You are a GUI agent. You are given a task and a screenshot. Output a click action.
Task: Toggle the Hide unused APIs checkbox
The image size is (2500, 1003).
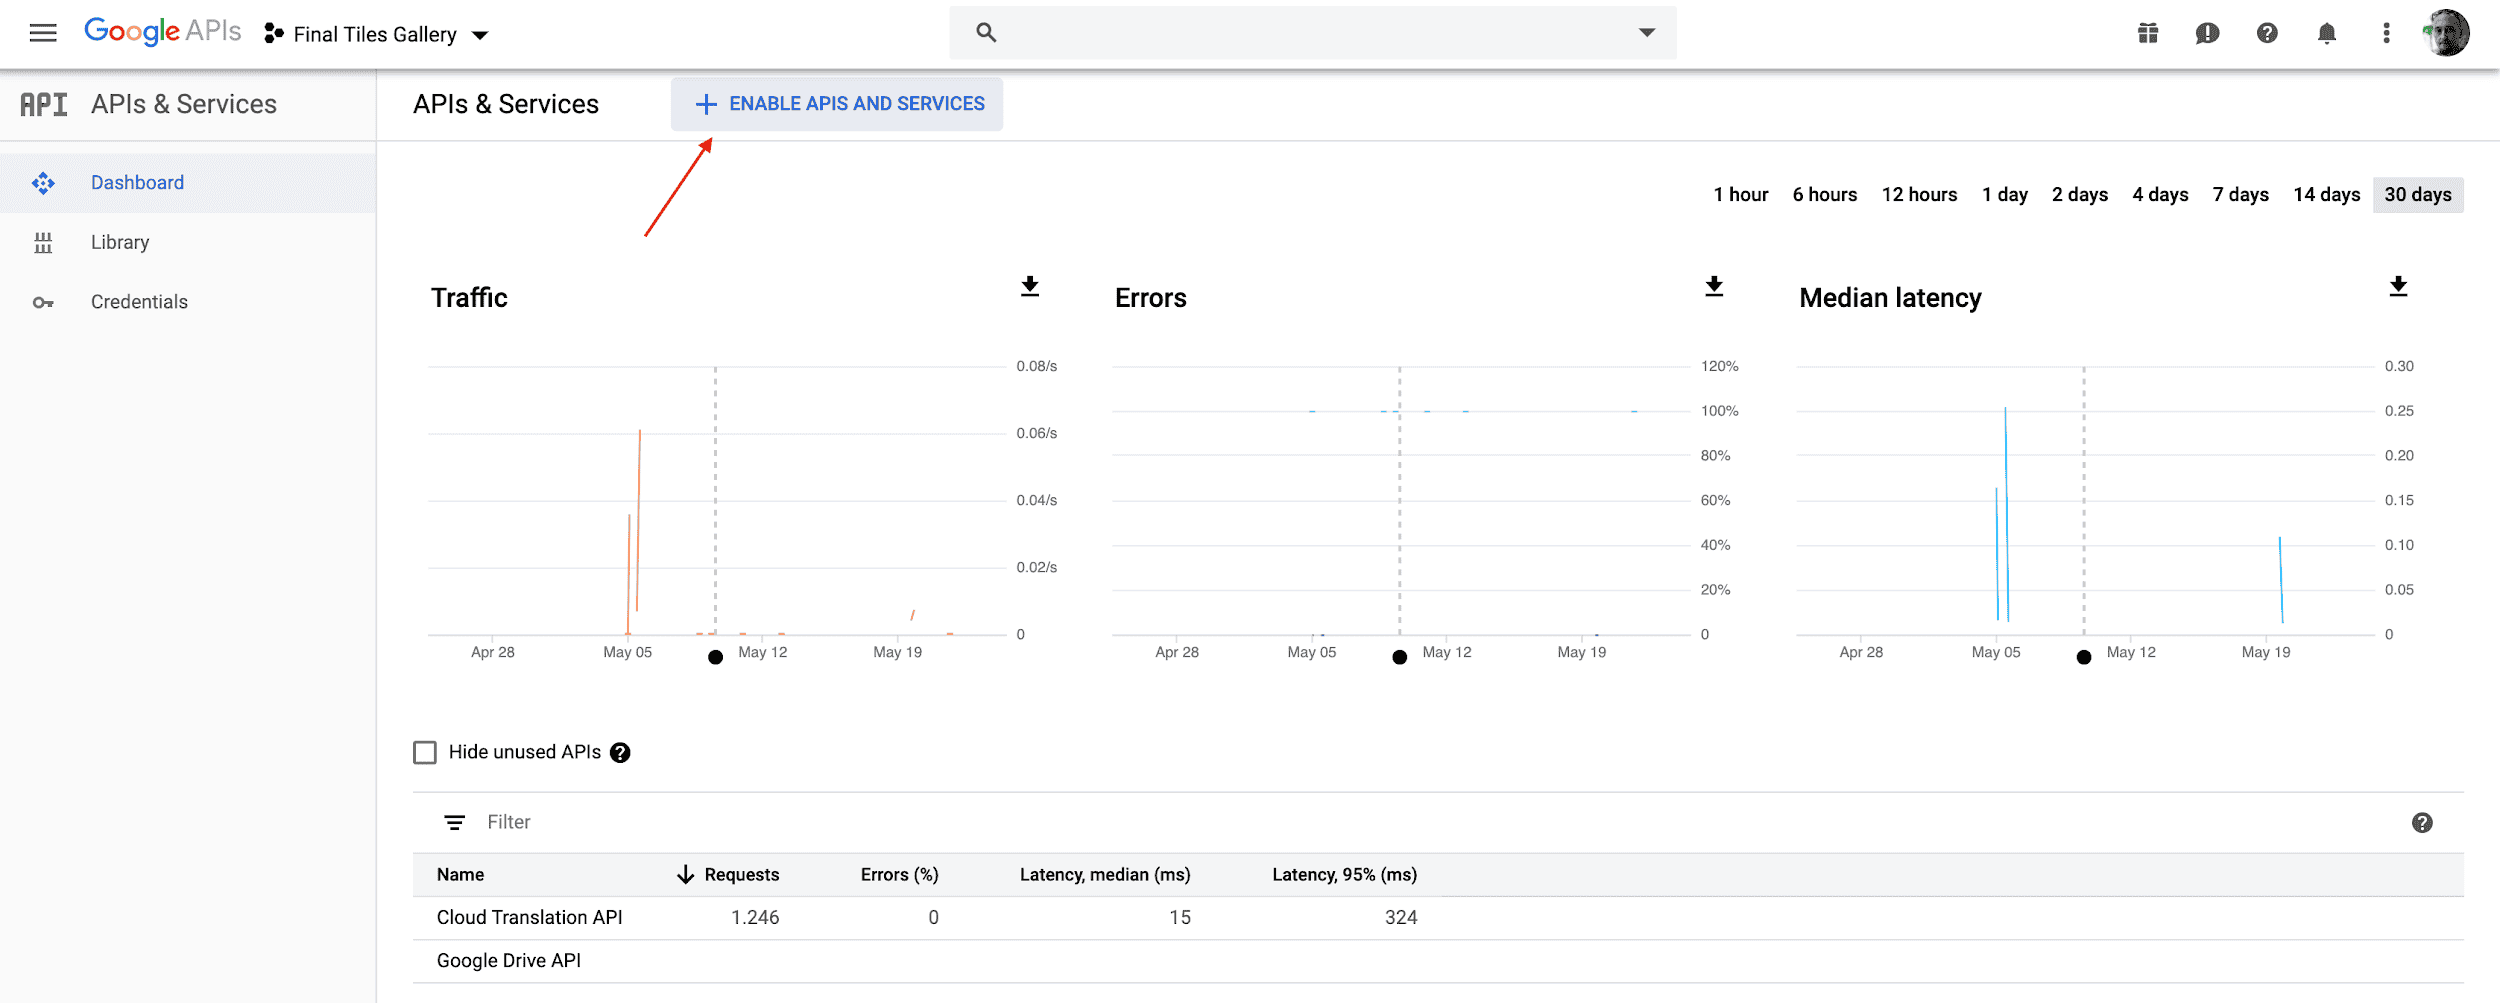click(425, 752)
